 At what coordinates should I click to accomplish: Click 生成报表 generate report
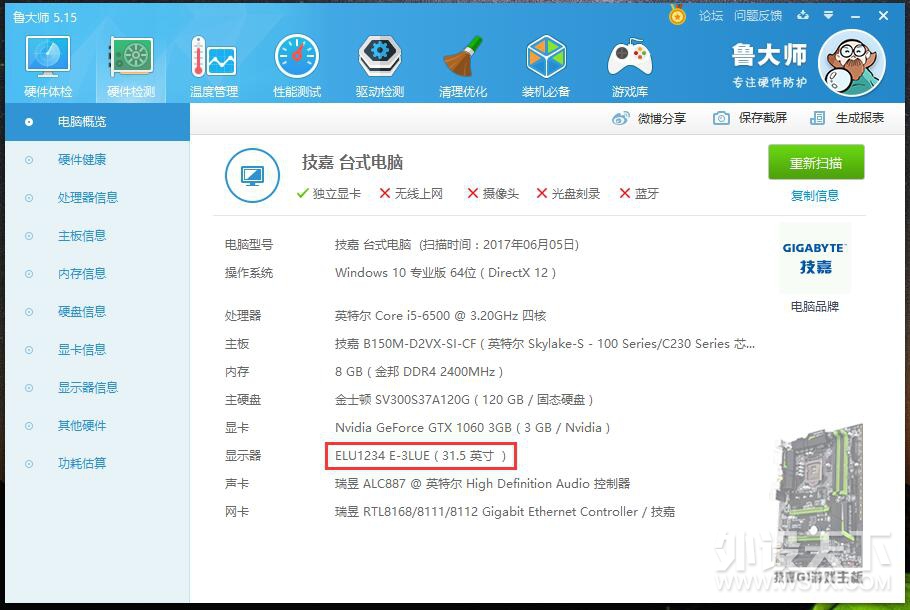(847, 118)
